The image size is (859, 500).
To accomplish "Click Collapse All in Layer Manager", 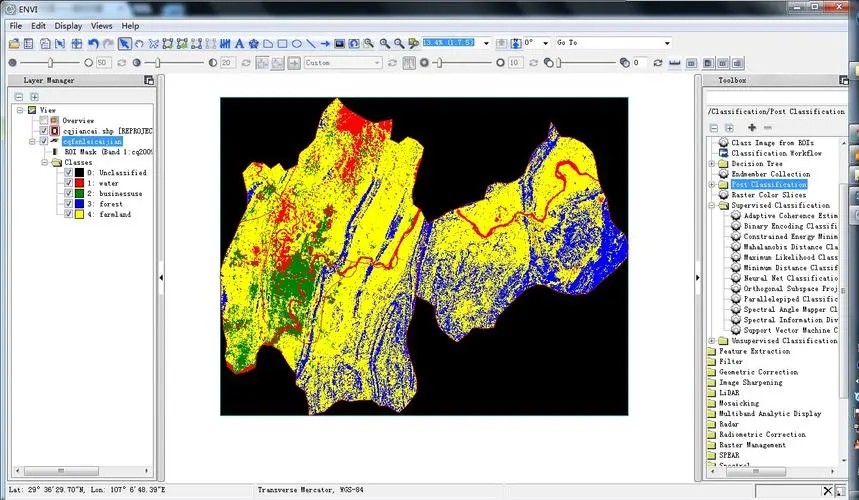I will tap(19, 97).
